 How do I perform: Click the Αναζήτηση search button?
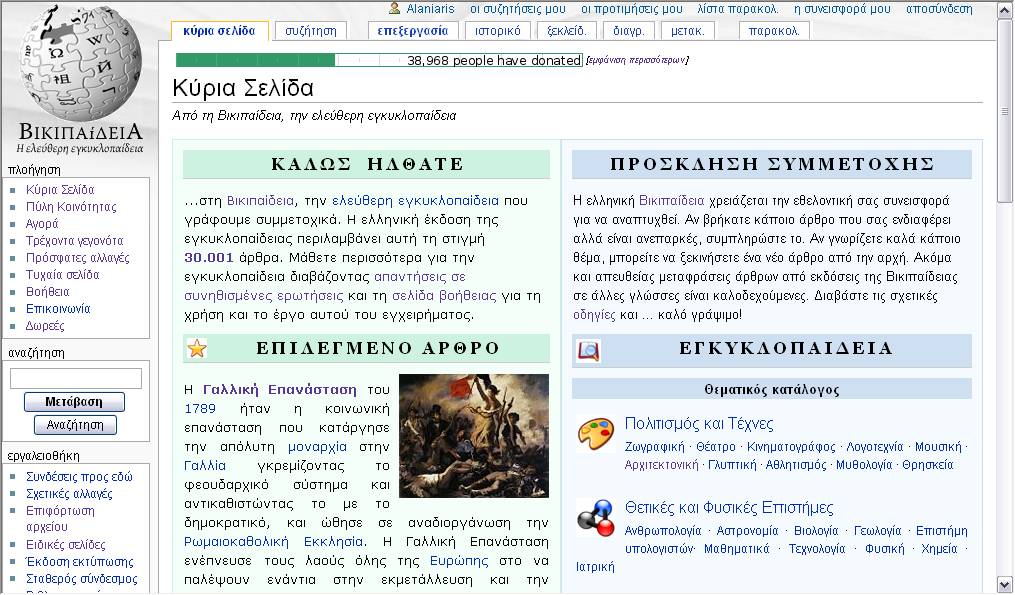point(75,425)
